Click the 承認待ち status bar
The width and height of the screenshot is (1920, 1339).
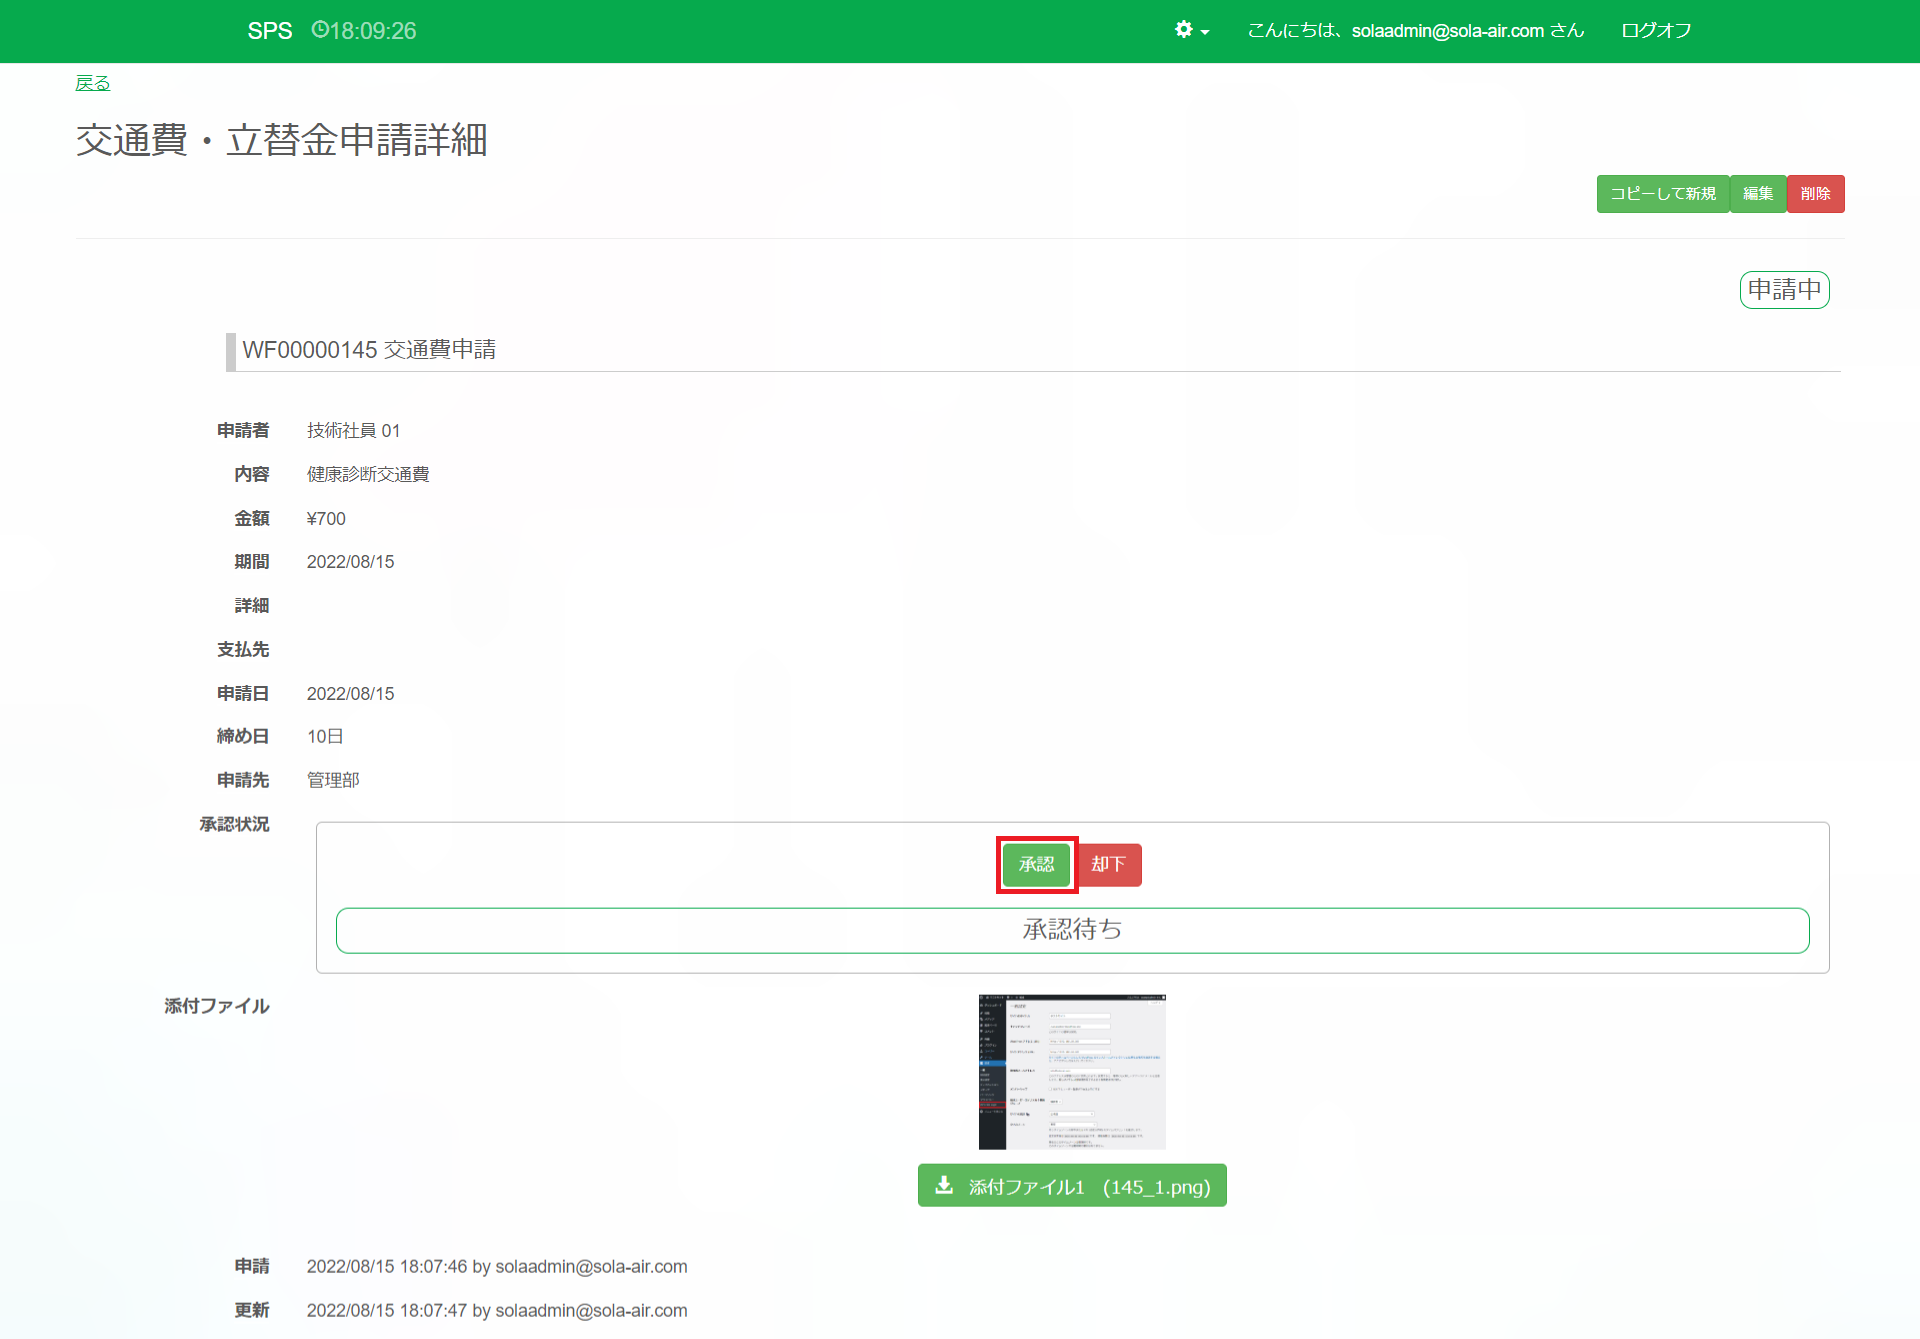click(x=1072, y=930)
